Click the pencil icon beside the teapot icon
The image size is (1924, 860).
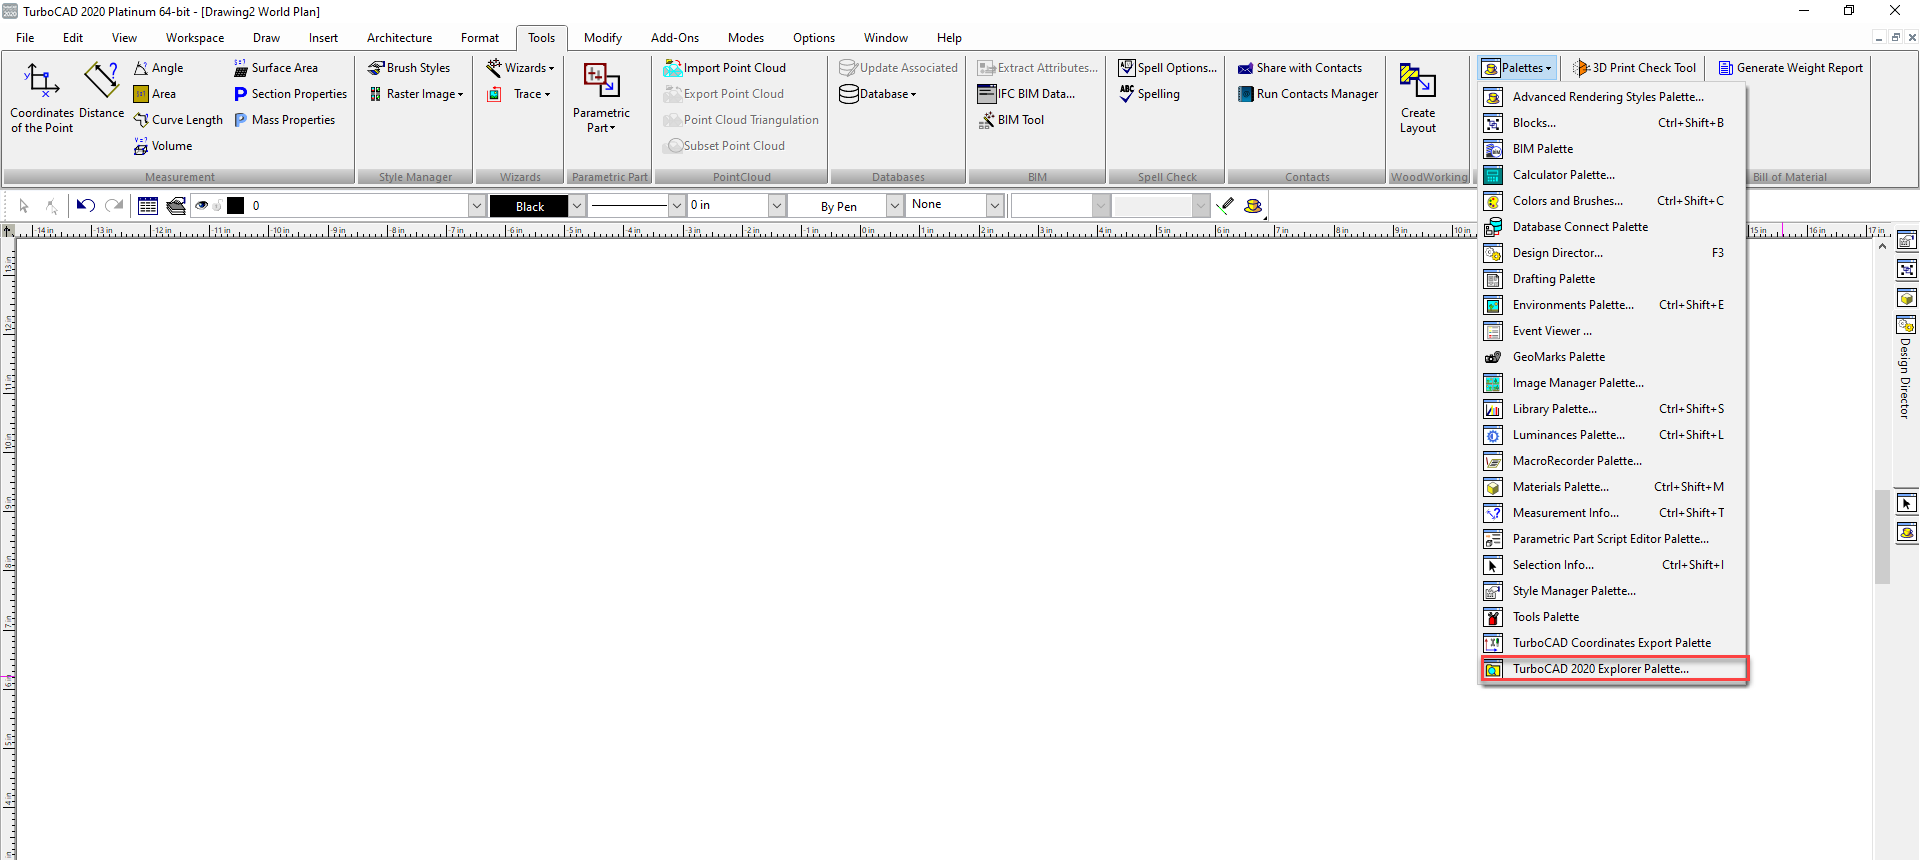point(1226,206)
